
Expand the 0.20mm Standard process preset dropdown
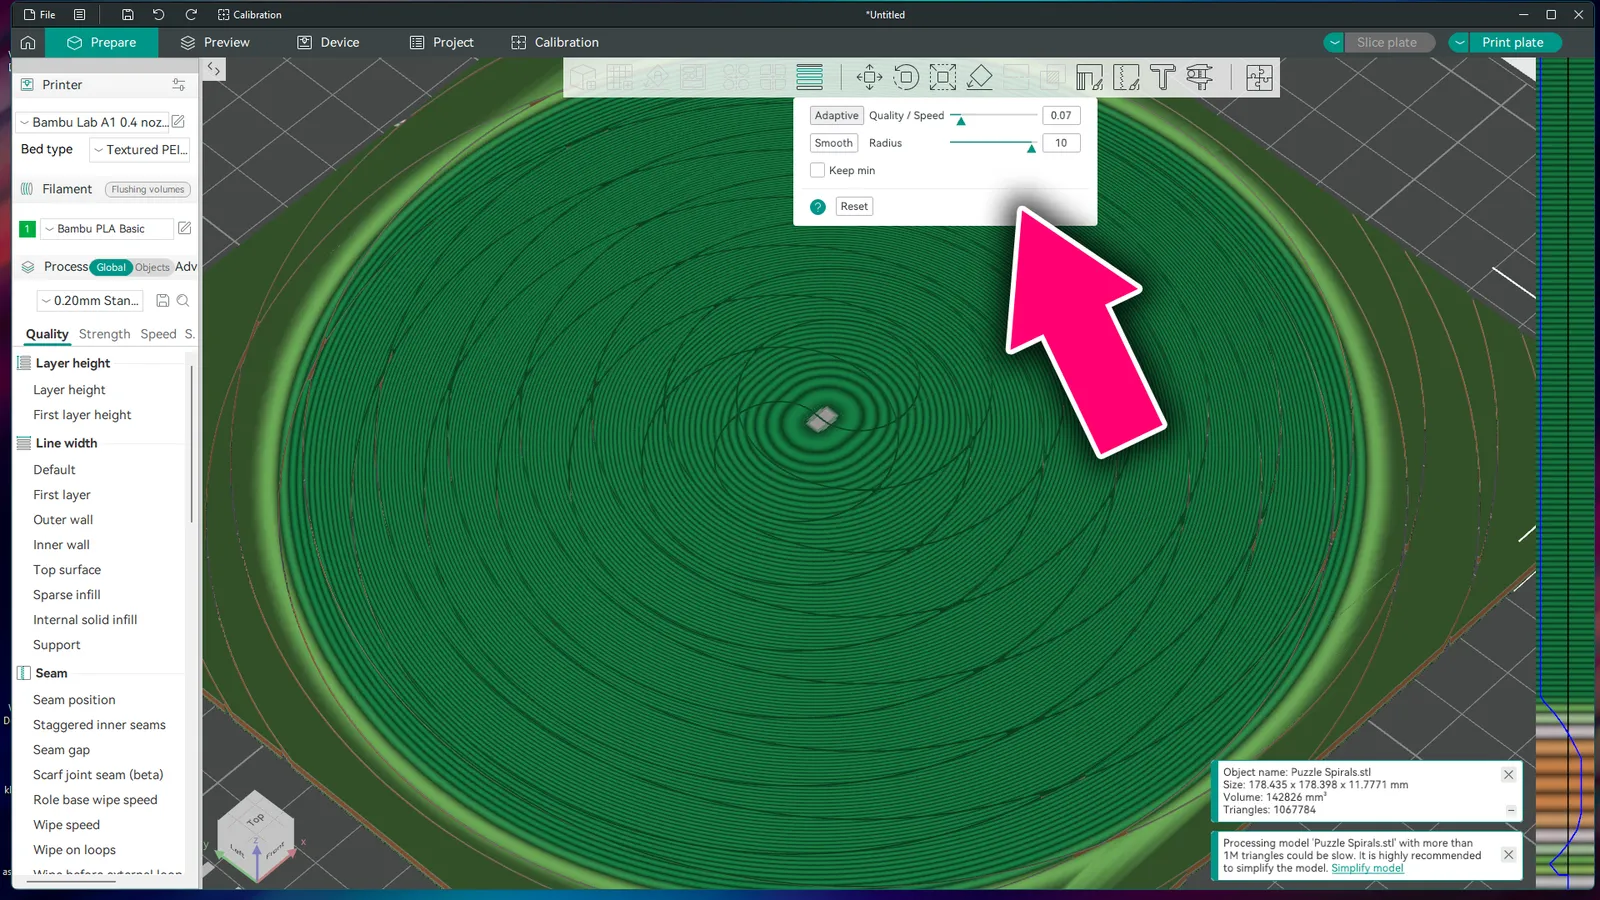tap(90, 300)
